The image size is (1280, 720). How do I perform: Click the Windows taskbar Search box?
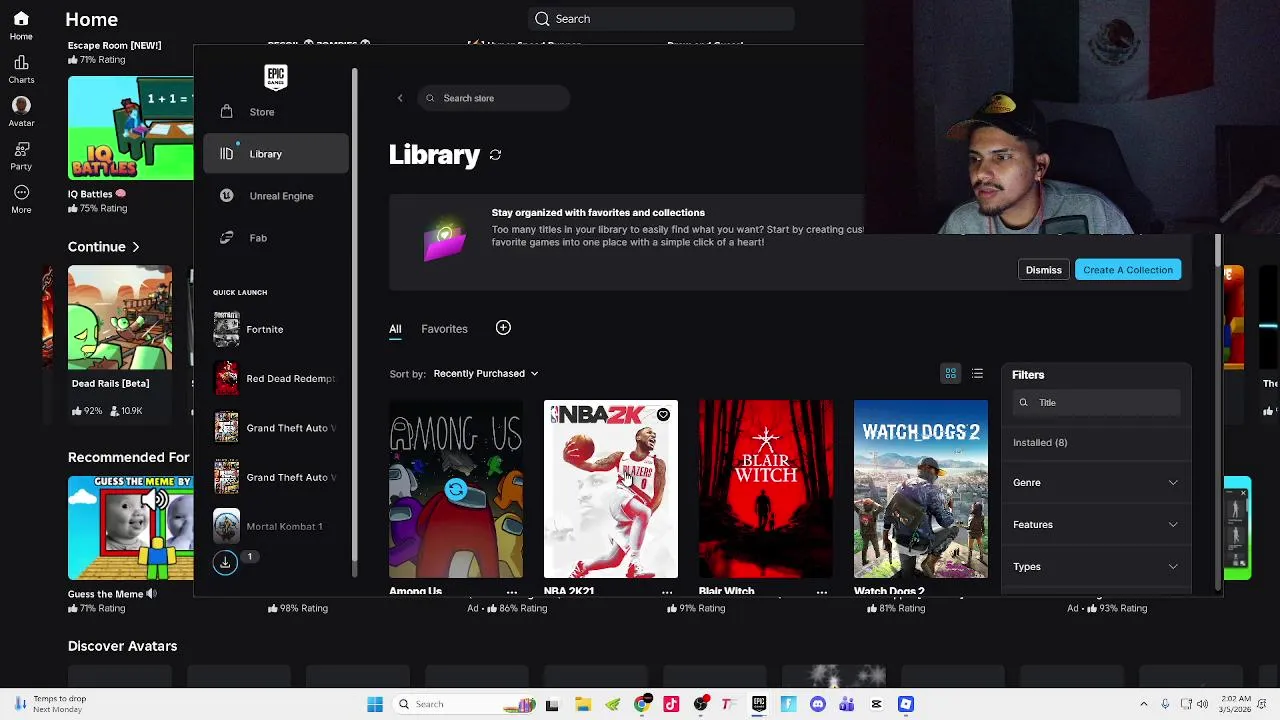(x=465, y=704)
